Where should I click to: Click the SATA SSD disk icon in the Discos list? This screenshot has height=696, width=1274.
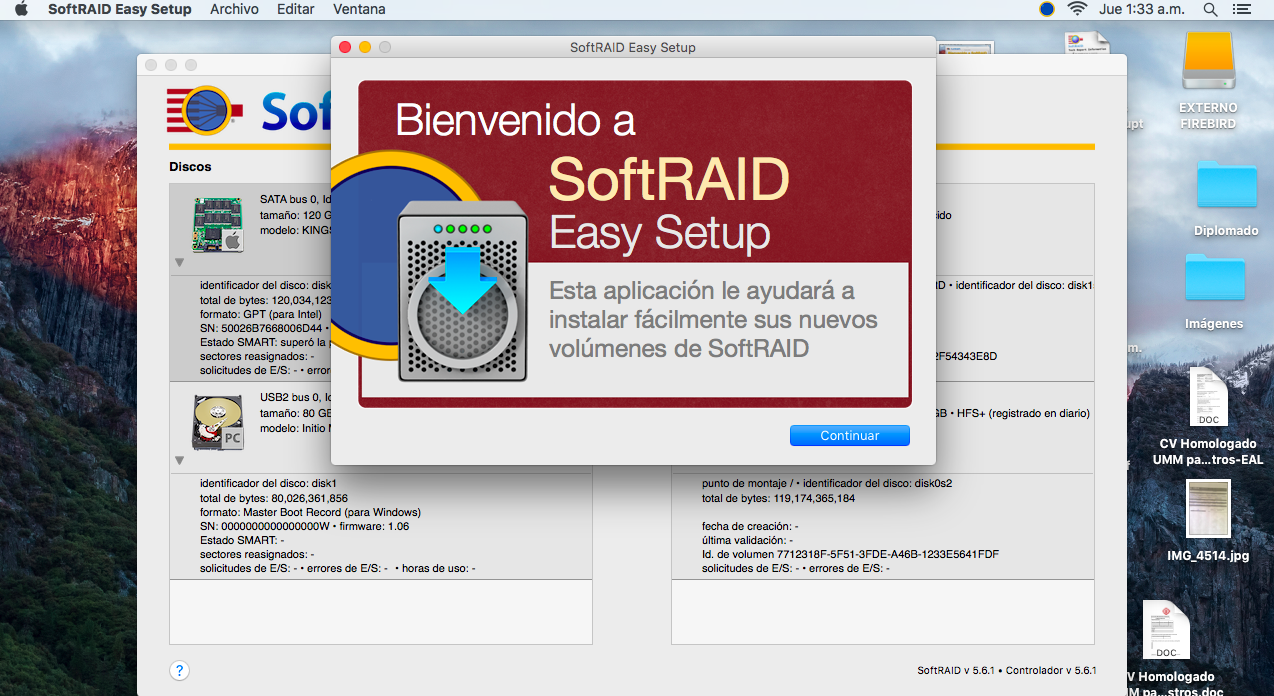218,224
